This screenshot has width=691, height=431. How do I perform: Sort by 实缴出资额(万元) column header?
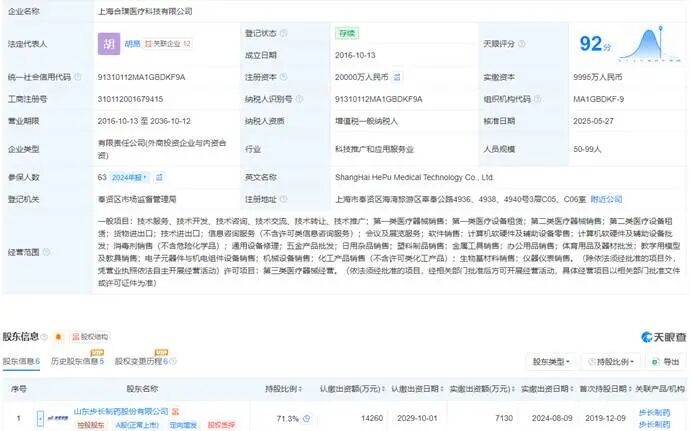482,389
